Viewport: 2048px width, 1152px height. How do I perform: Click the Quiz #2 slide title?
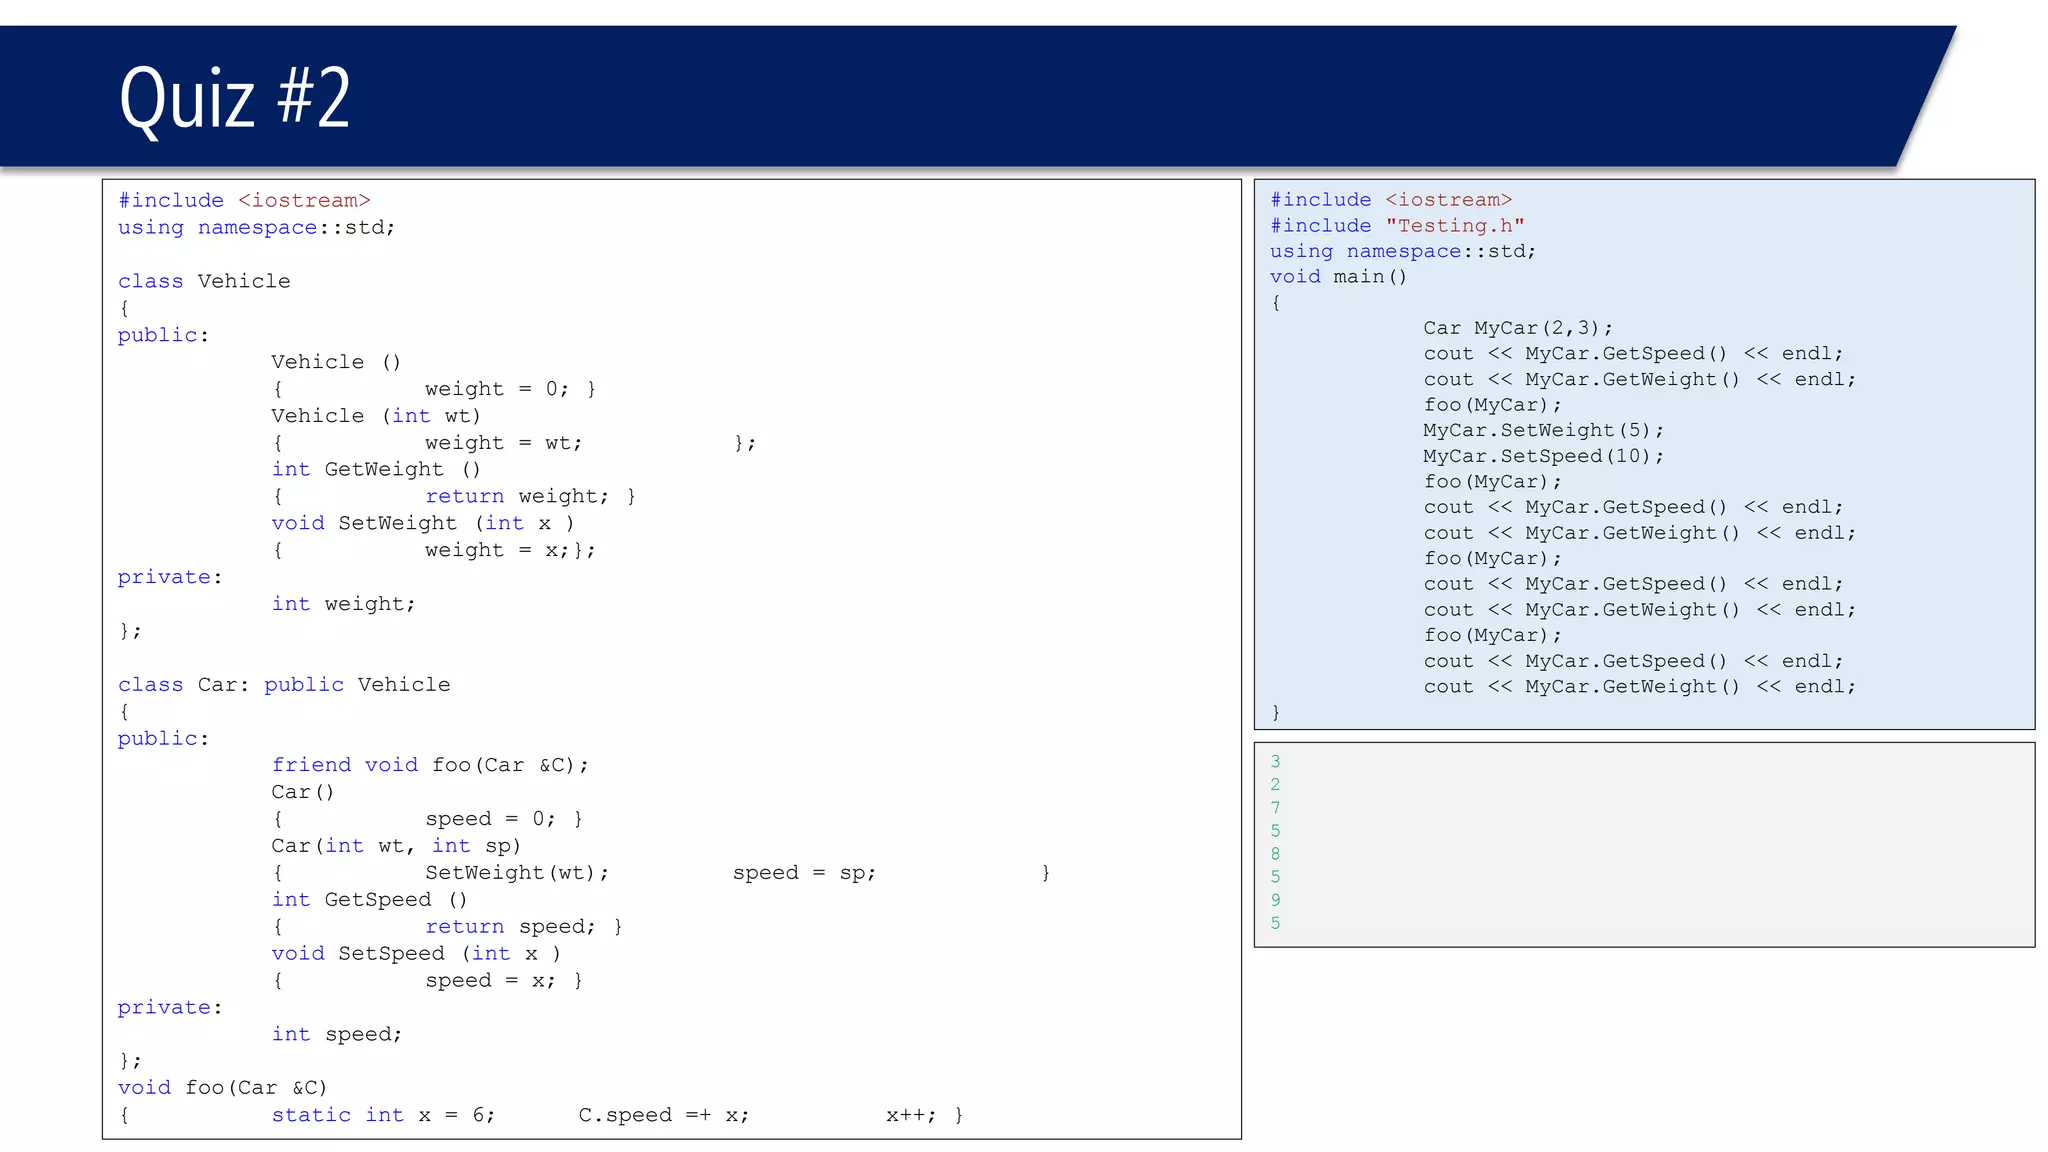click(235, 98)
